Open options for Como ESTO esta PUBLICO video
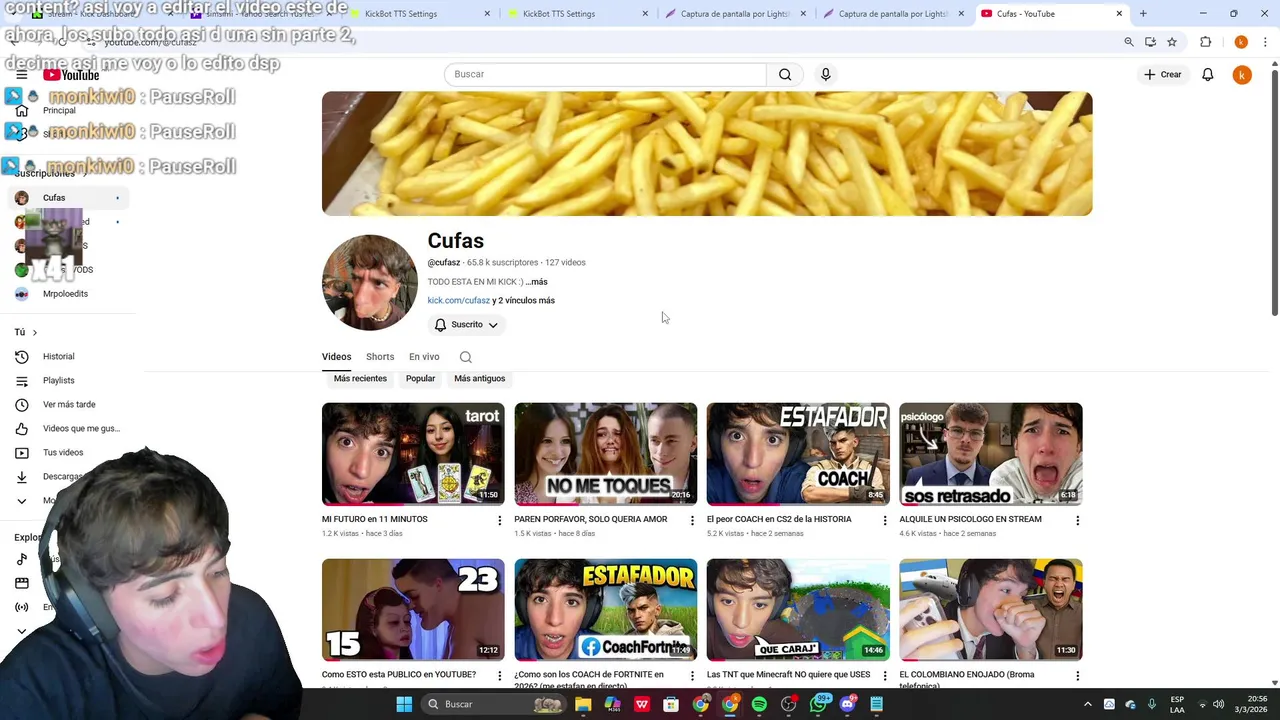This screenshot has height=720, width=1280. pos(500,676)
